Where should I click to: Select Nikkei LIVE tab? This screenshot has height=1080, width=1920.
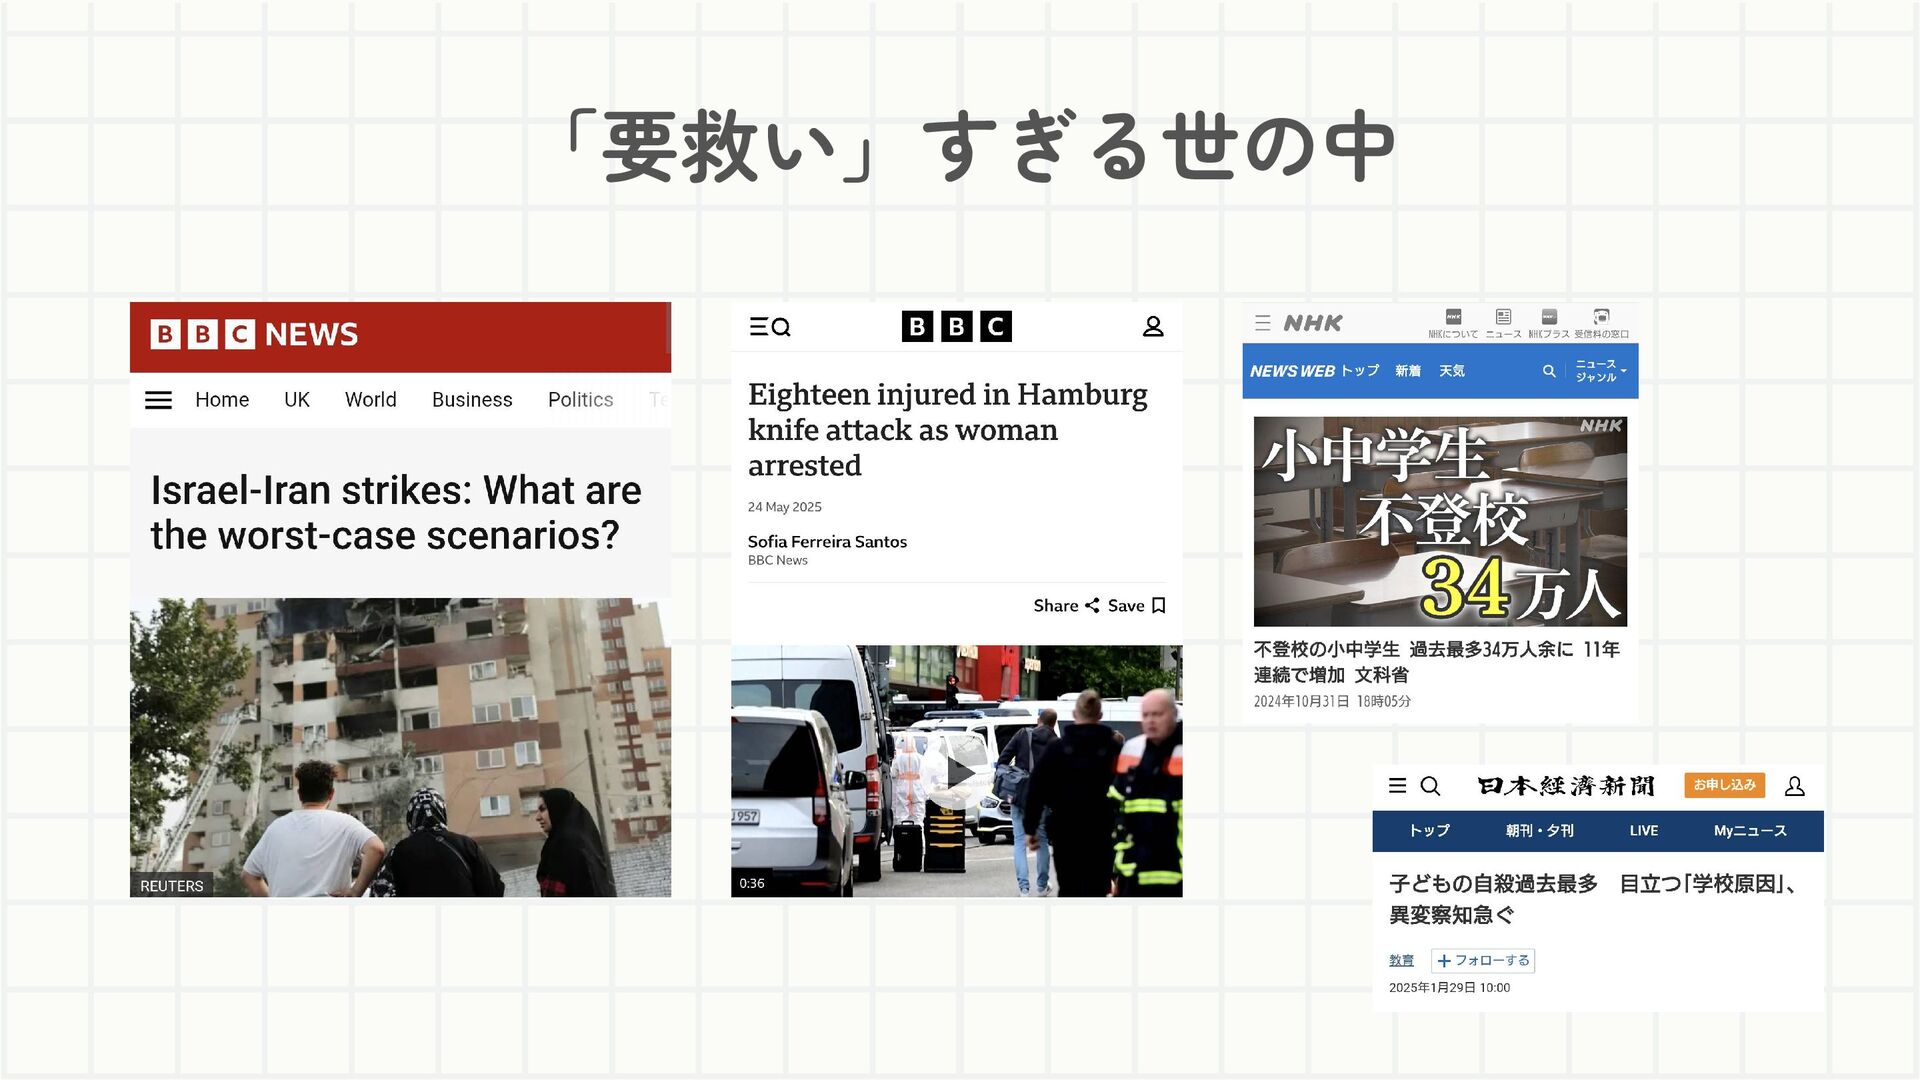pyautogui.click(x=1644, y=831)
